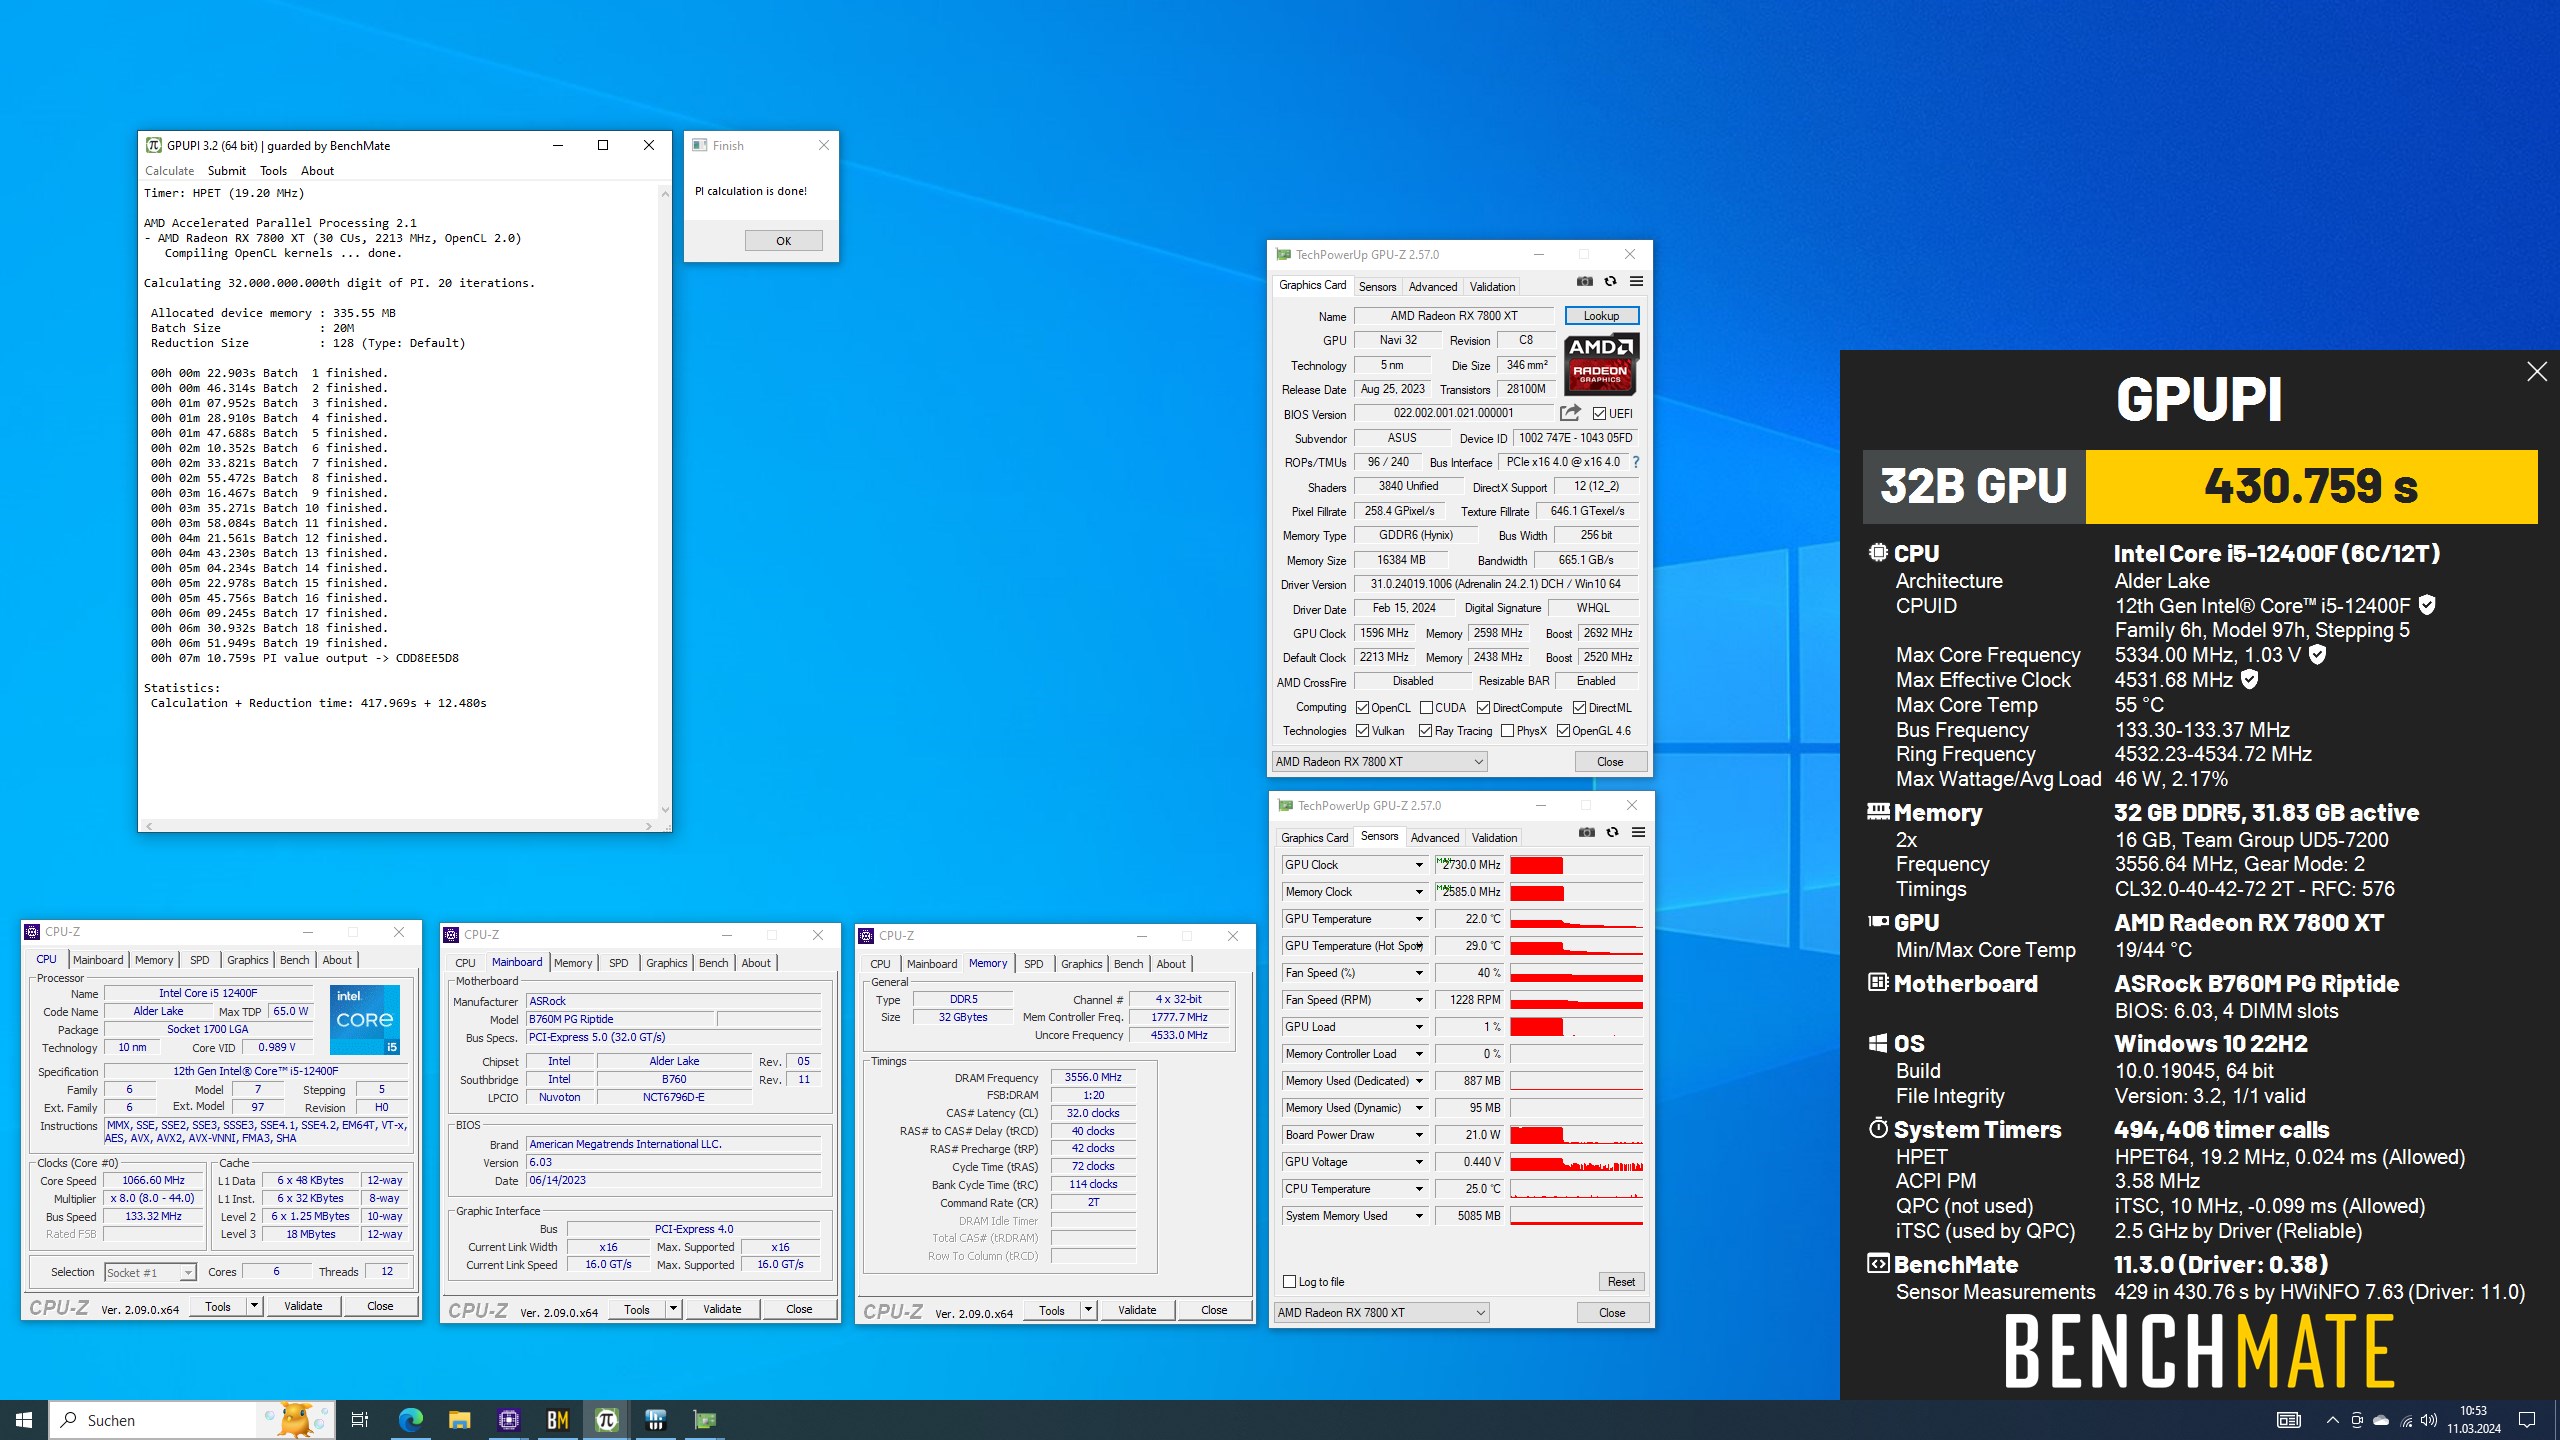Click Tools button in CPU-Z CPU window
The width and height of the screenshot is (2560, 1440).
point(218,1306)
